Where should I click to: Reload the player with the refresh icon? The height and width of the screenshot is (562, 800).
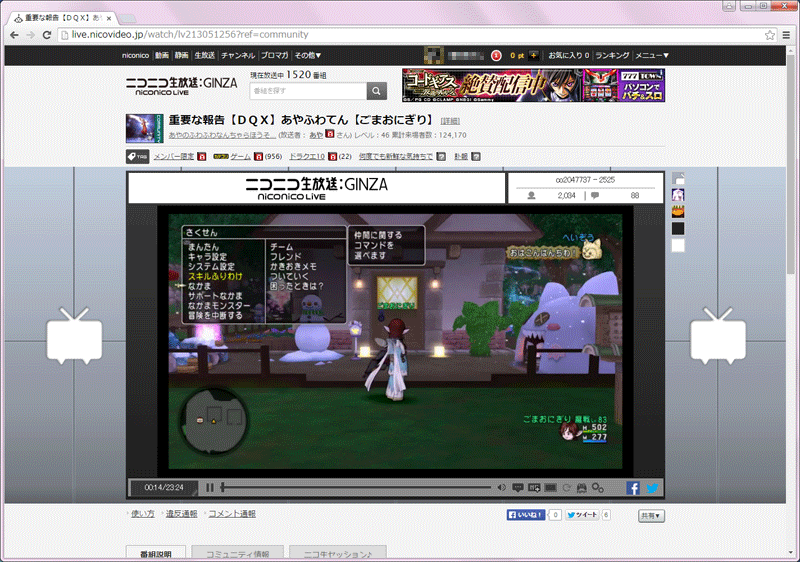pos(566,488)
